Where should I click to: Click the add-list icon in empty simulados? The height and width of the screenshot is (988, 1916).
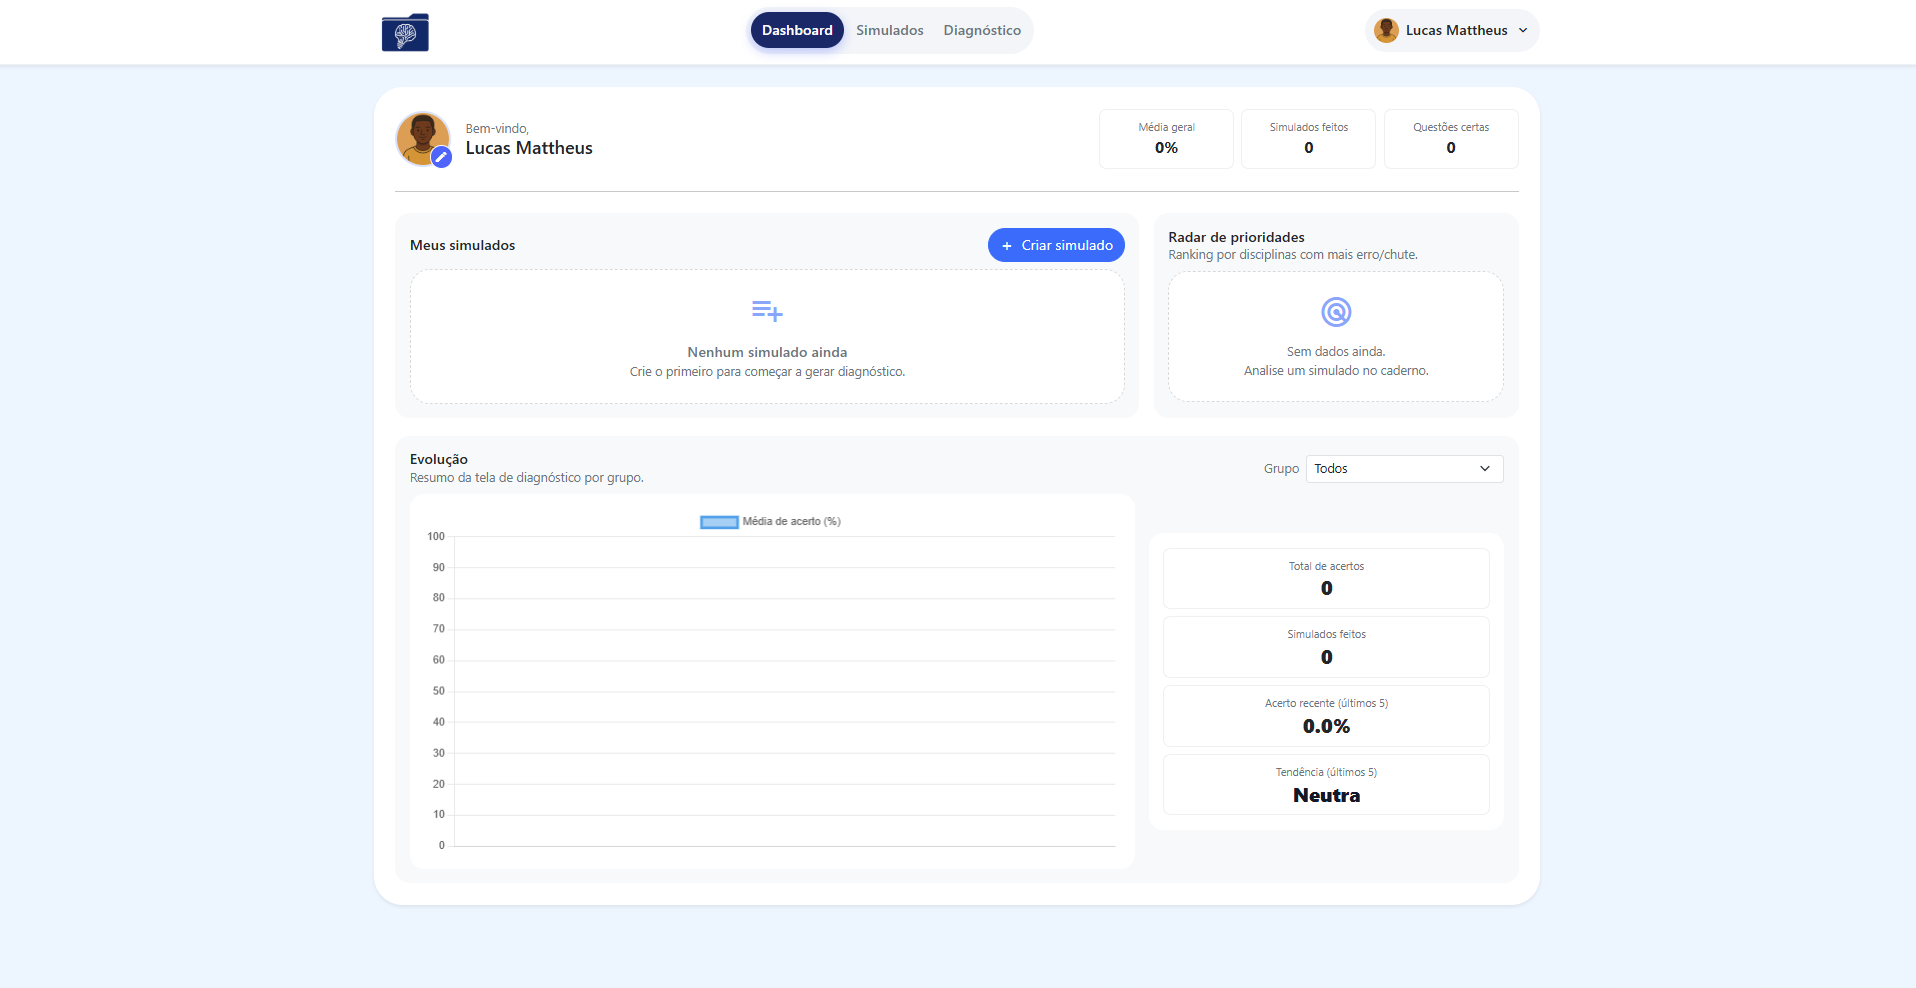pyautogui.click(x=767, y=311)
